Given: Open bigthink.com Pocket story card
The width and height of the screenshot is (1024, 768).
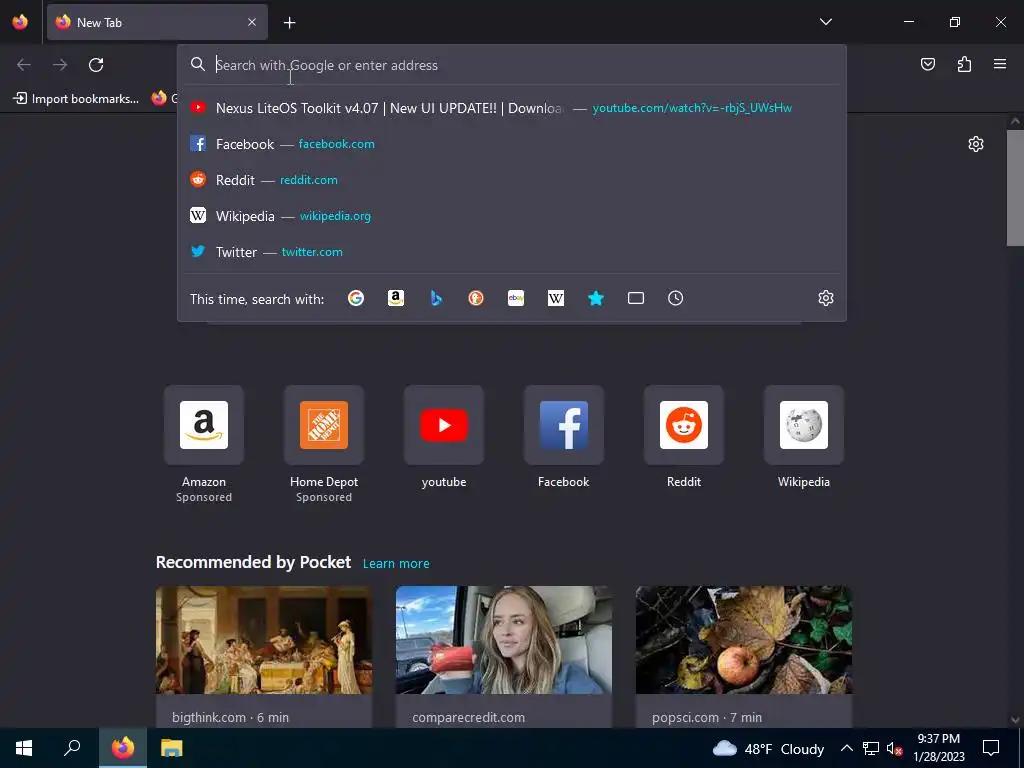Looking at the screenshot, I should (x=264, y=656).
